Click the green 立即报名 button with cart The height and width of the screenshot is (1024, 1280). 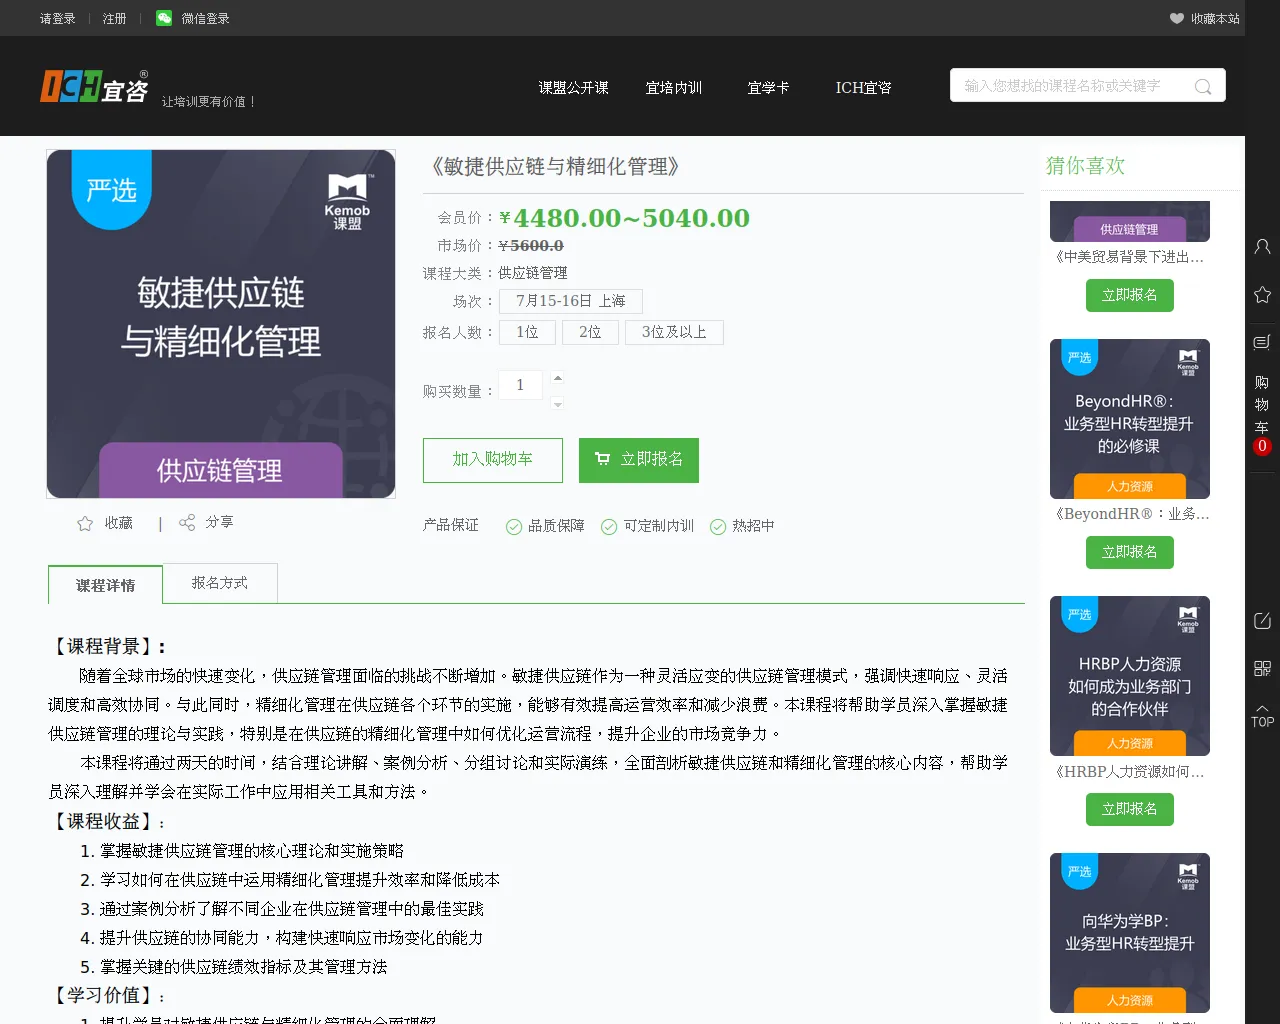(639, 460)
